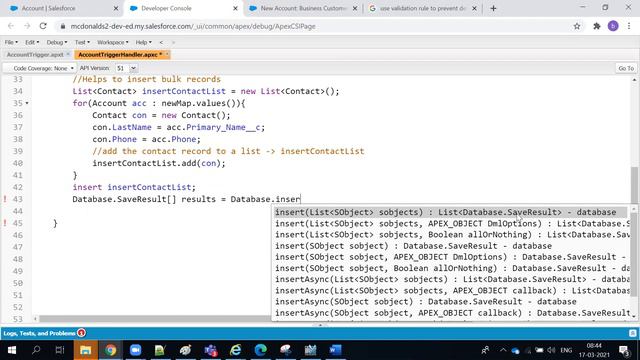Click the previous-location left angle button
Screen dimensions: 640x360
pos(161,42)
